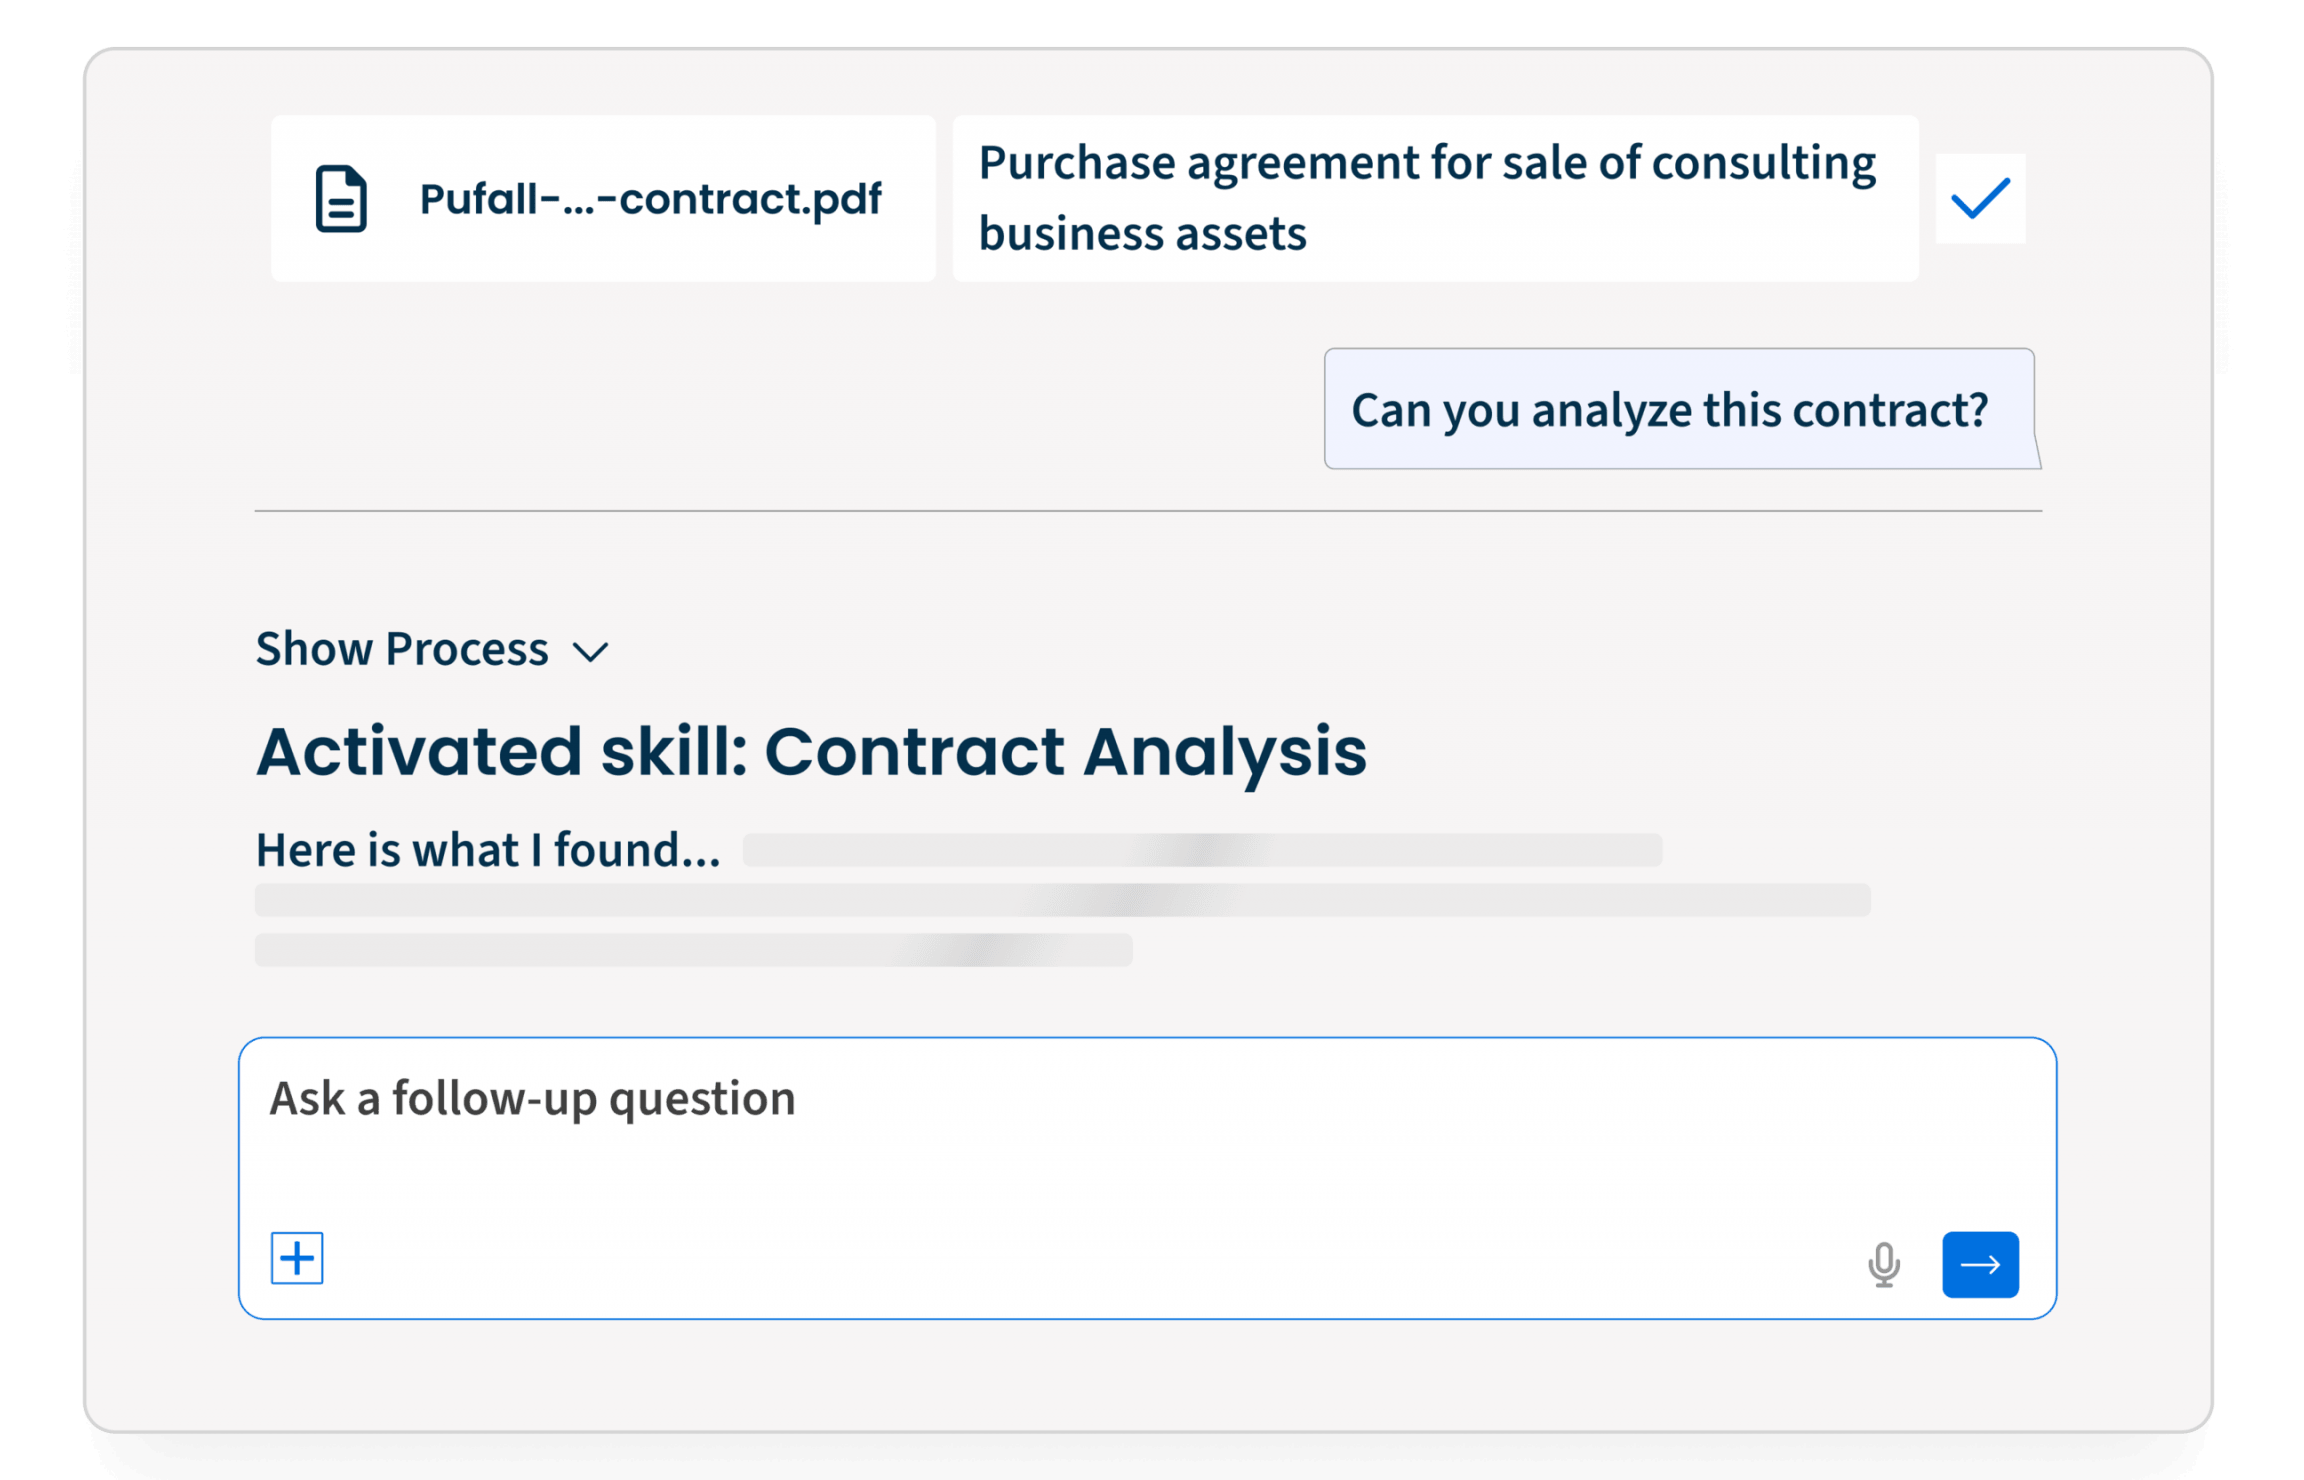Viewport: 2304px width, 1480px height.
Task: Click the longest loading placeholder bar
Action: pyautogui.click(x=1062, y=900)
